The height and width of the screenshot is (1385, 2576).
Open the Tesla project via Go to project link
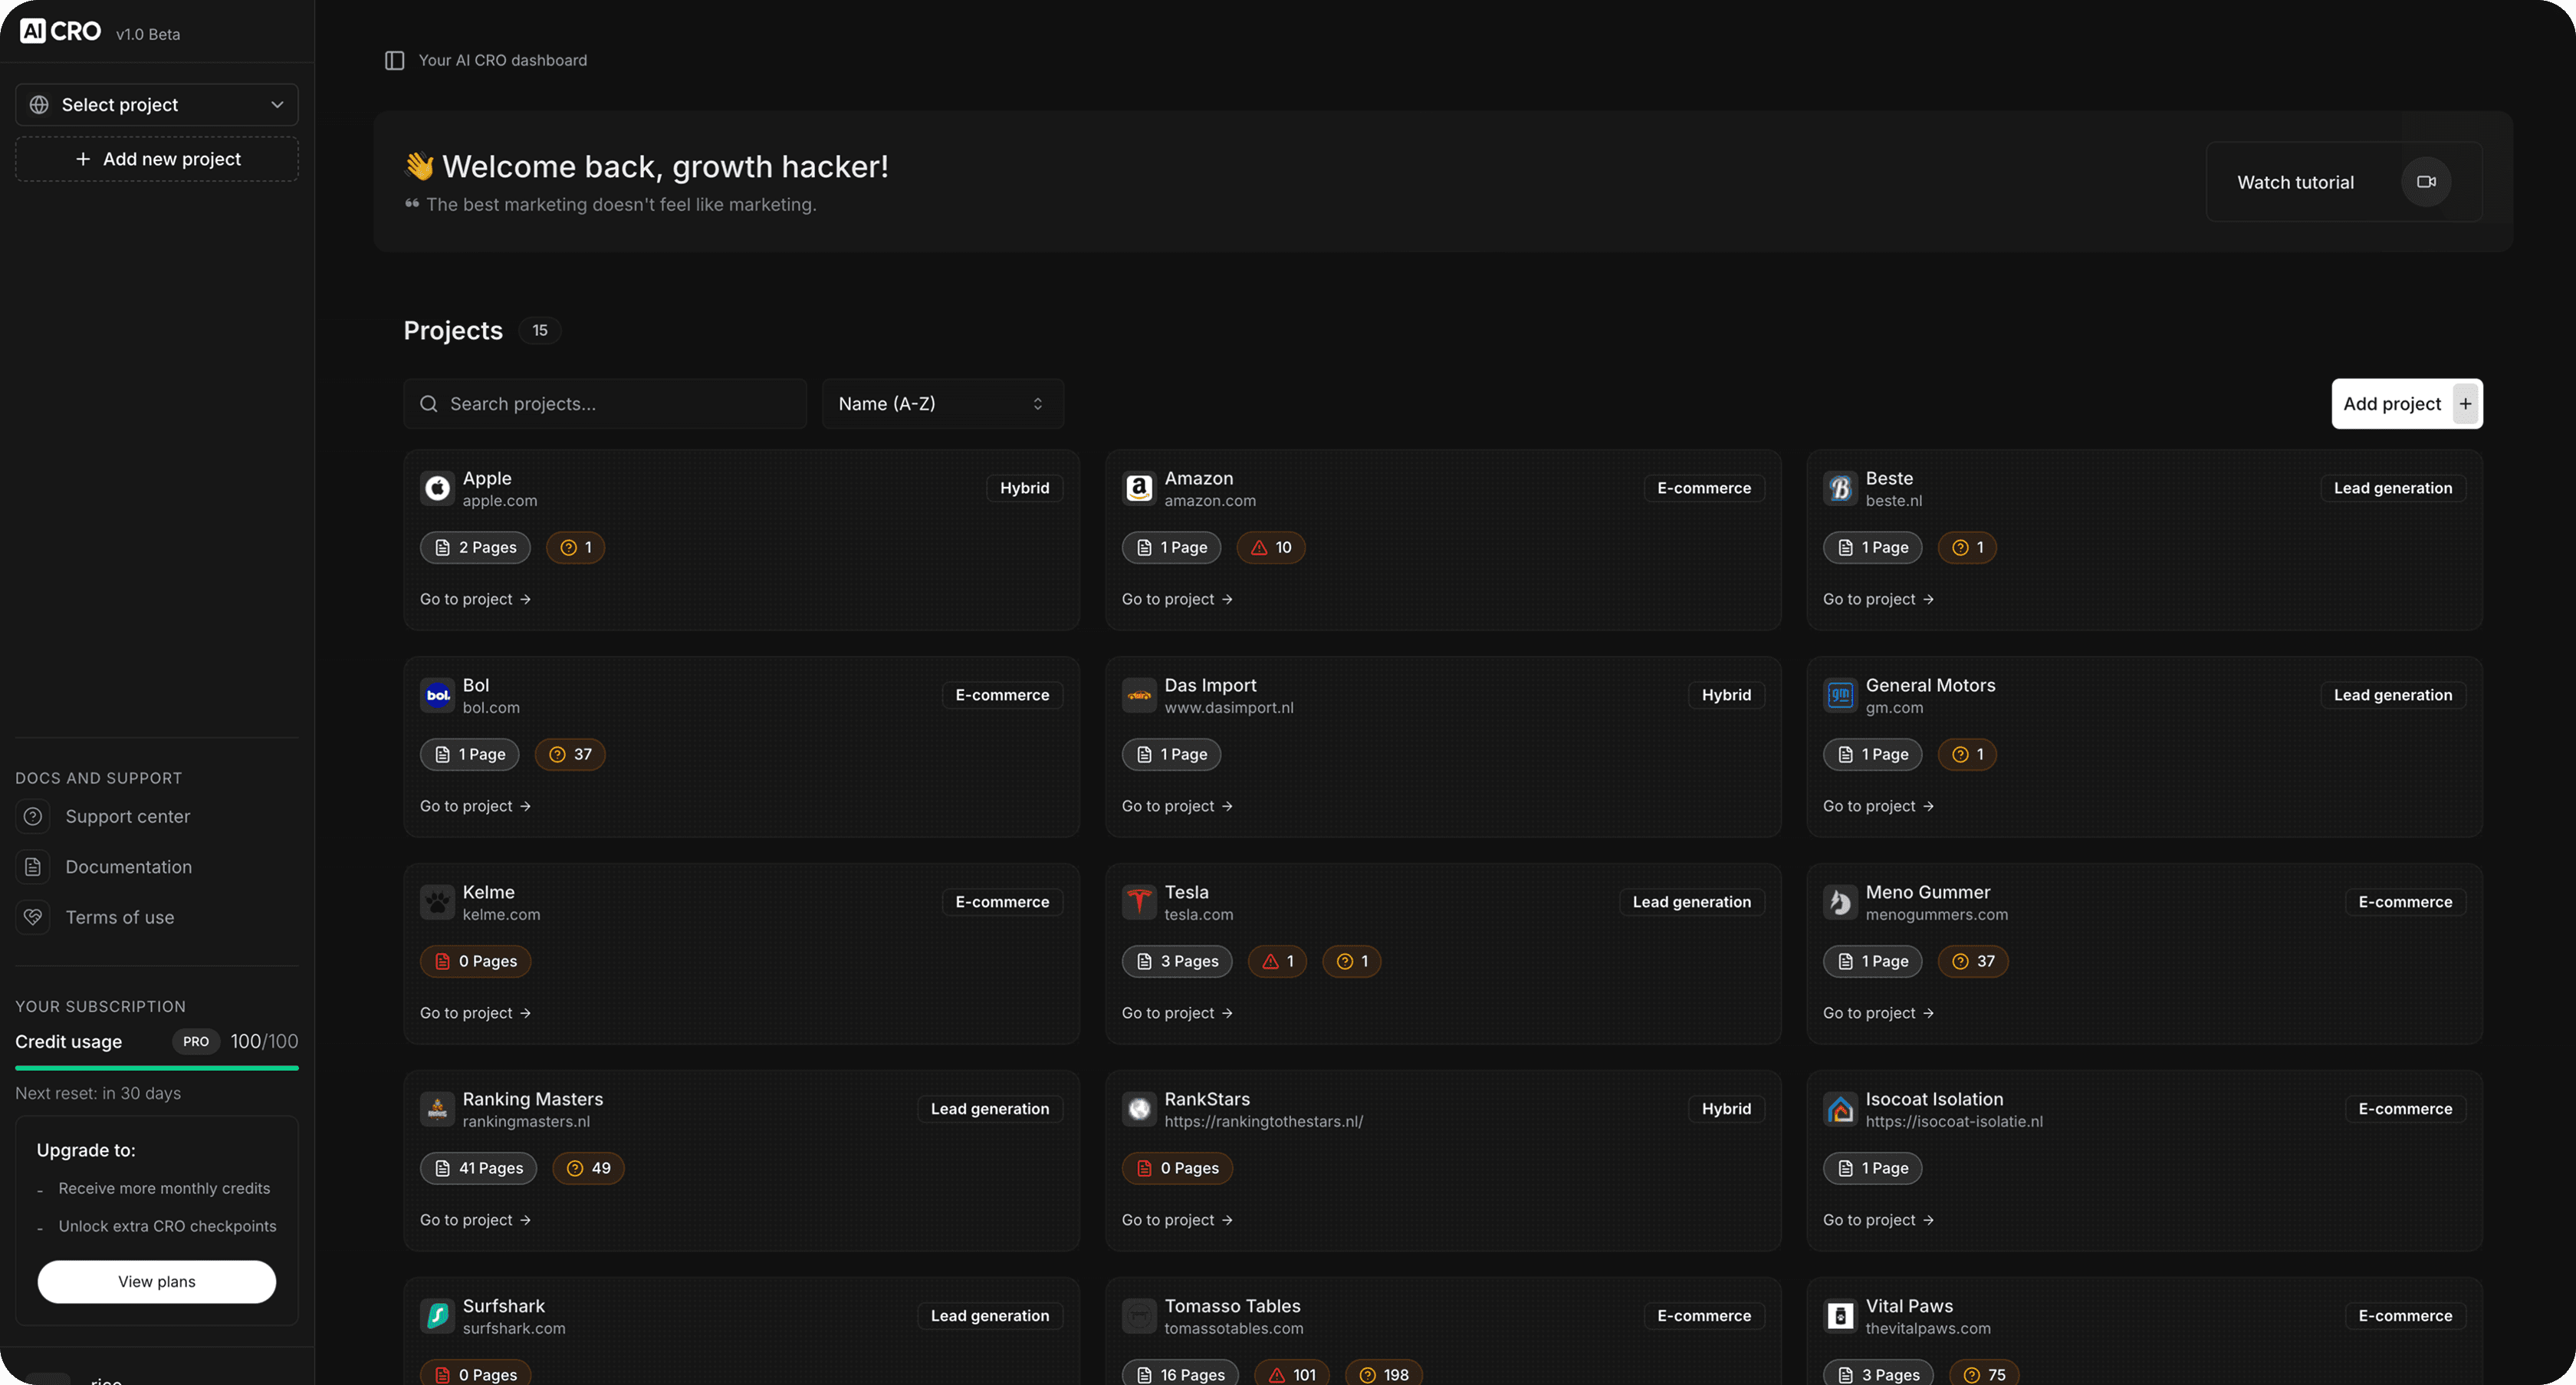(x=1178, y=1012)
